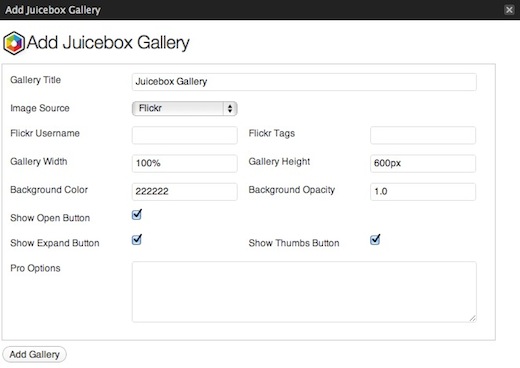Click the Juicebox hexagon logo icon
The image size is (520, 368).
click(x=14, y=43)
